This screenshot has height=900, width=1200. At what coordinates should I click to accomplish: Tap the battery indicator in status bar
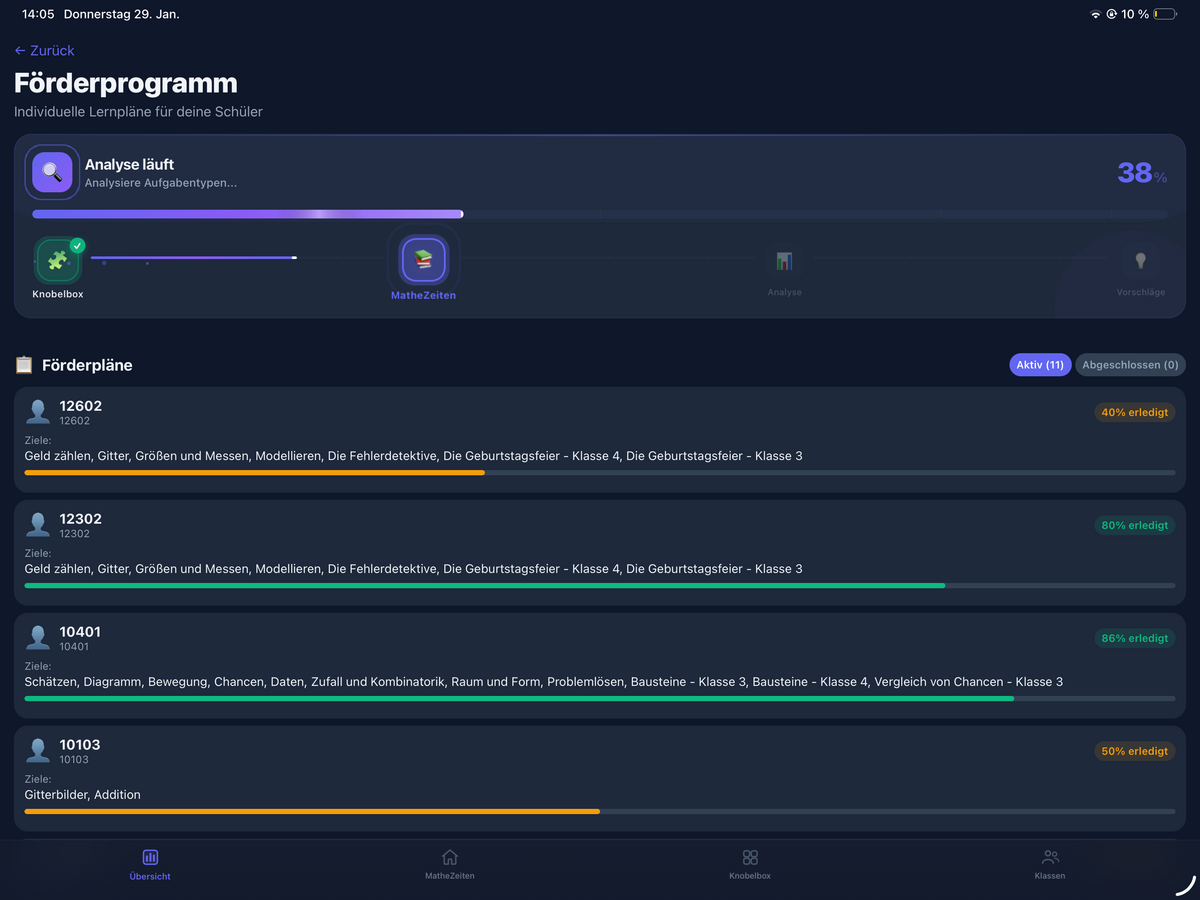point(1165,15)
